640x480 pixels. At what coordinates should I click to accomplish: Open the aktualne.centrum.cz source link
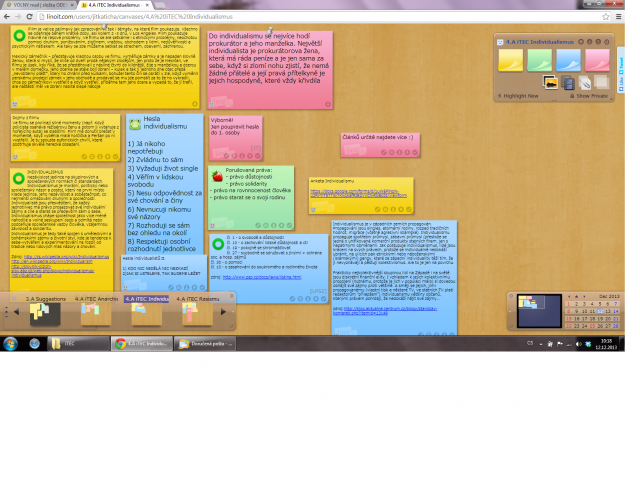pyautogui.click(x=384, y=311)
